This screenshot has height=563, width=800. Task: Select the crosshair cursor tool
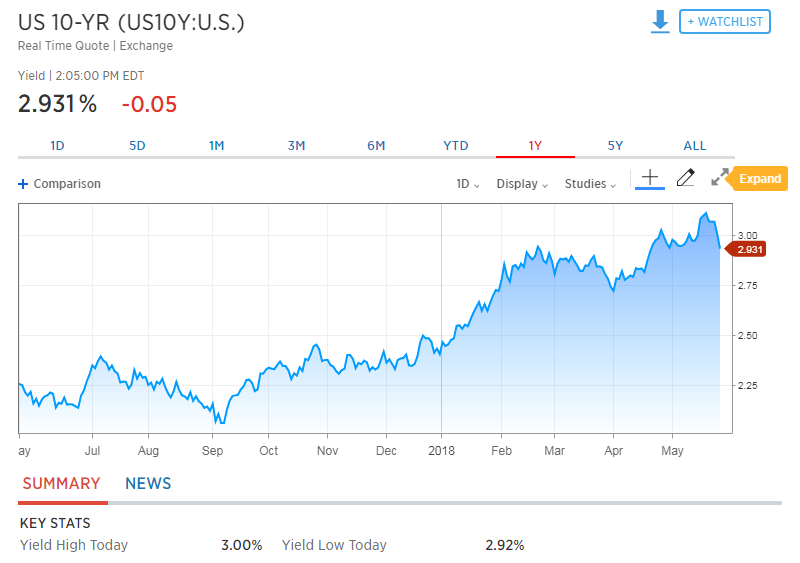pyautogui.click(x=650, y=178)
